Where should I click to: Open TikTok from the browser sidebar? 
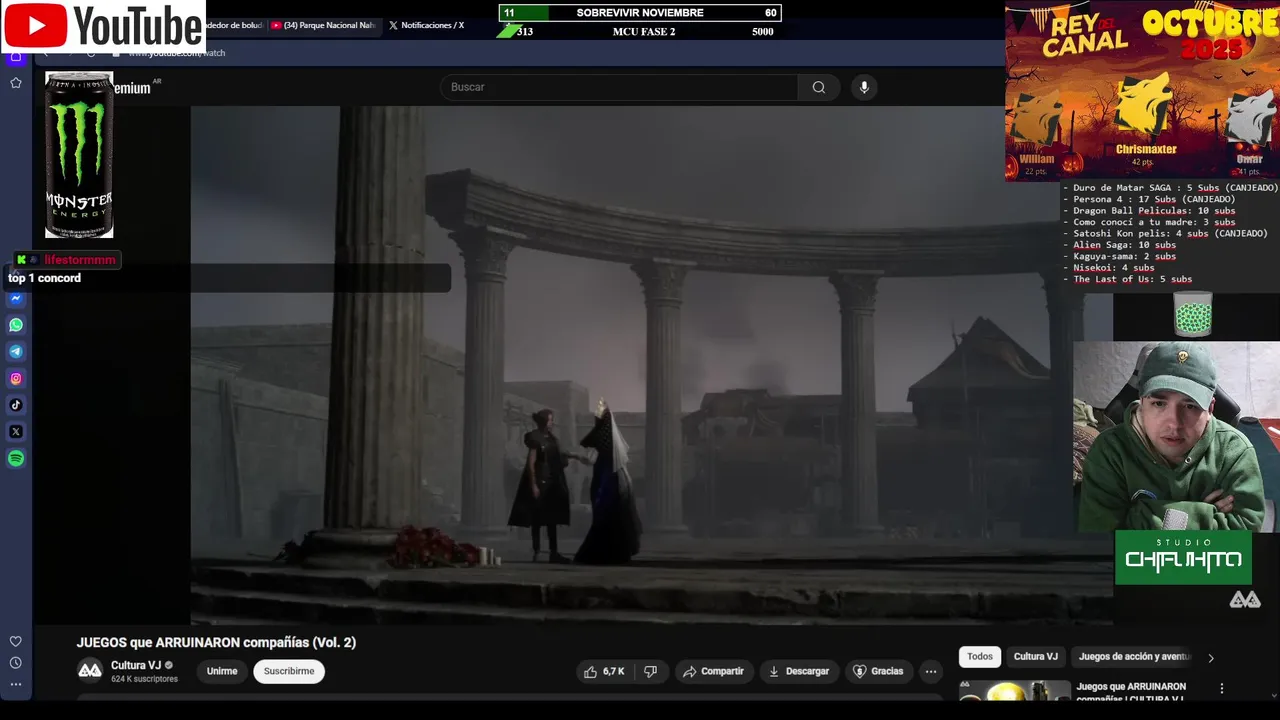pyautogui.click(x=16, y=405)
